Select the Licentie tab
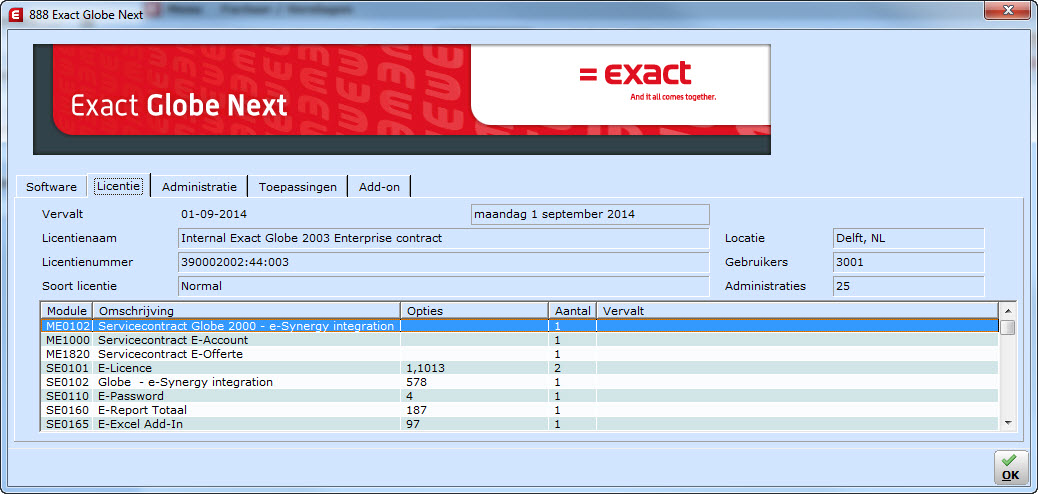This screenshot has width=1038, height=494. [118, 186]
